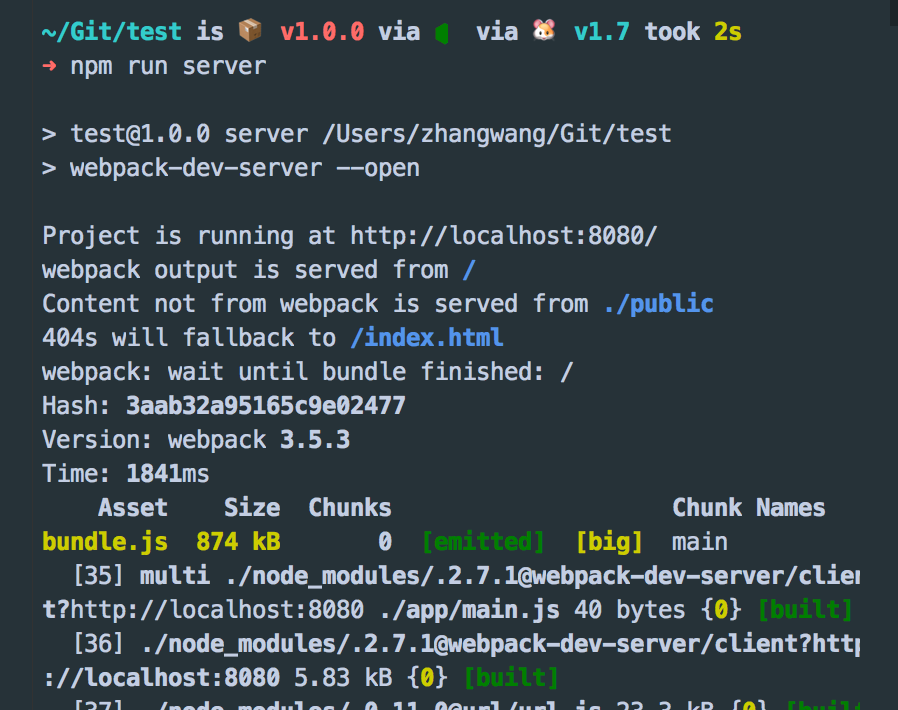Screen dimensions: 898x710
Task: Click the hash 3aab32a95165c9e02477
Action: point(266,406)
